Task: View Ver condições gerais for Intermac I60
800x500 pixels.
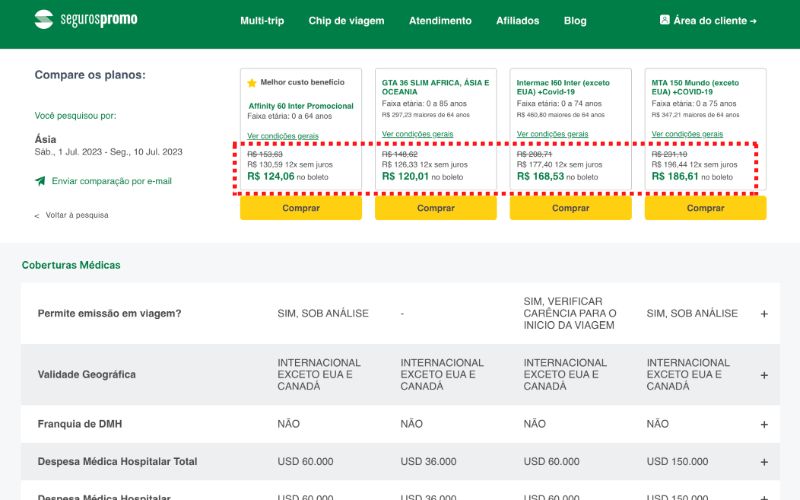Action: pos(552,134)
